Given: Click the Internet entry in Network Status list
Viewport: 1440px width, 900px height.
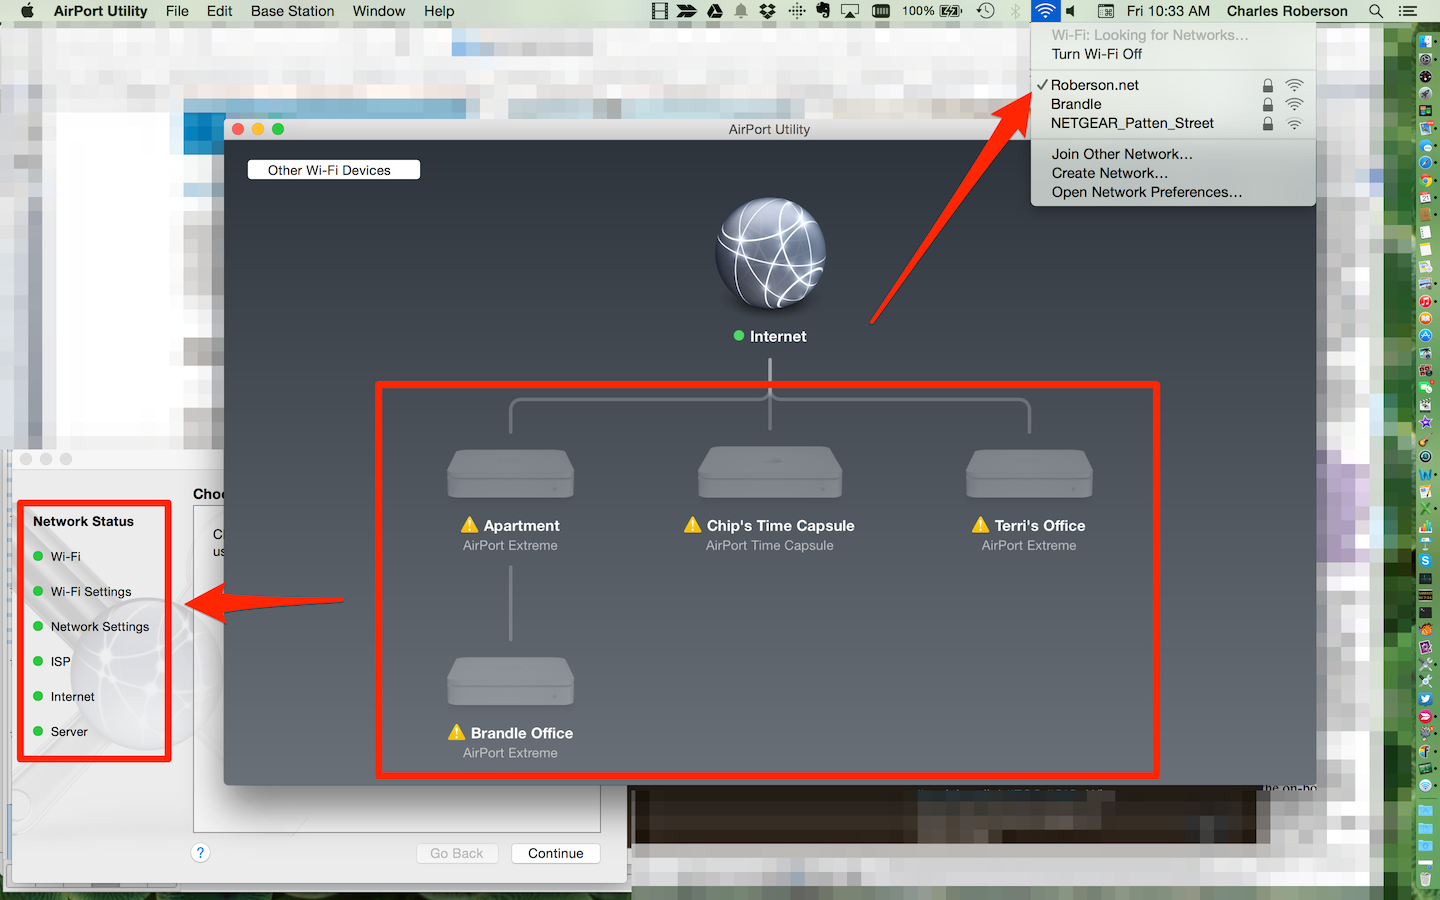Looking at the screenshot, I should pyautogui.click(x=73, y=697).
